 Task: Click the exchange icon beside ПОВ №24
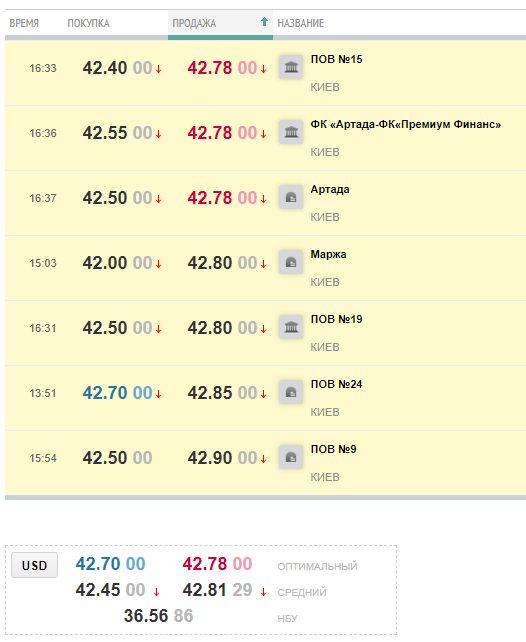coord(291,392)
